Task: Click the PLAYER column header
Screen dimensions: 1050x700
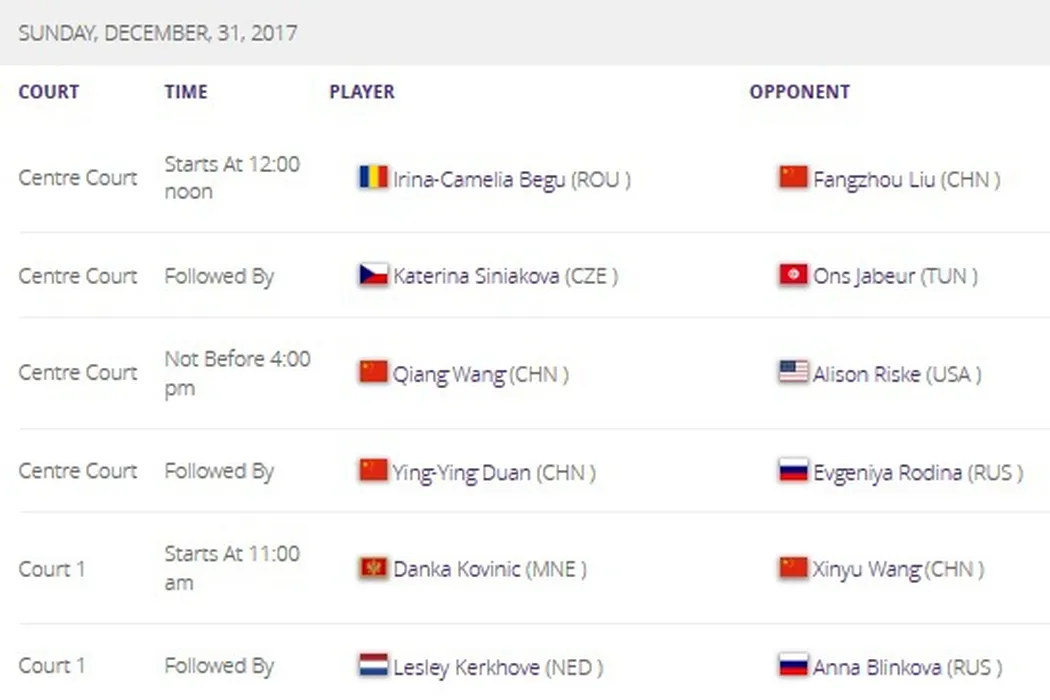Action: pyautogui.click(x=362, y=92)
